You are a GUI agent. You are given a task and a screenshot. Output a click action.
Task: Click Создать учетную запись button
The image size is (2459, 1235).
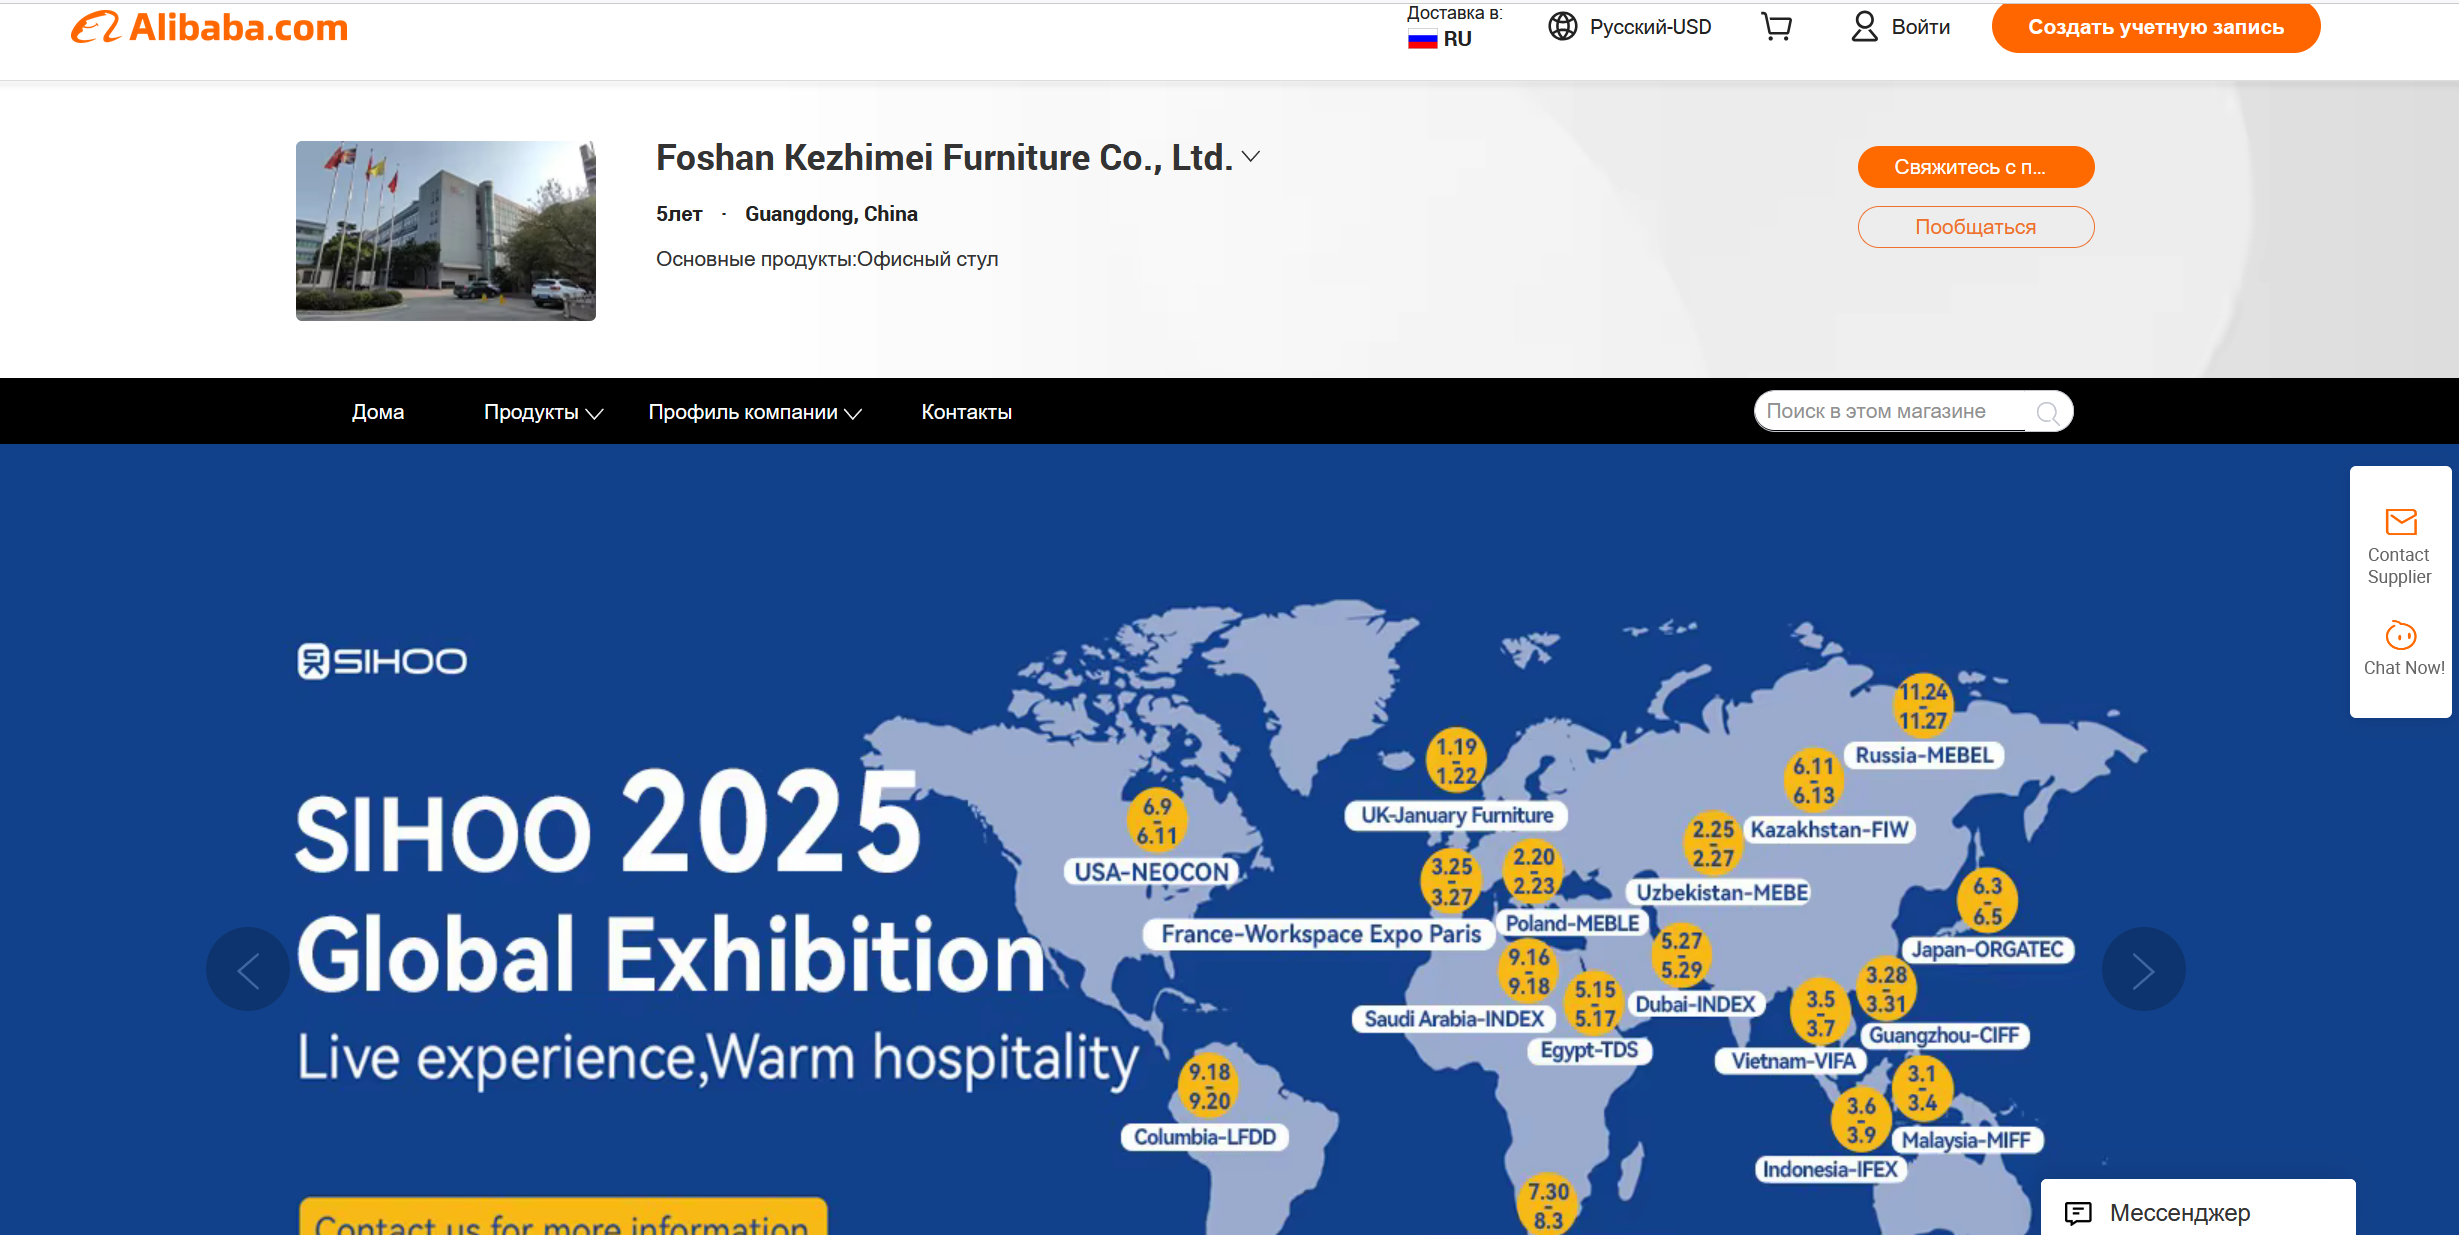tap(2155, 28)
